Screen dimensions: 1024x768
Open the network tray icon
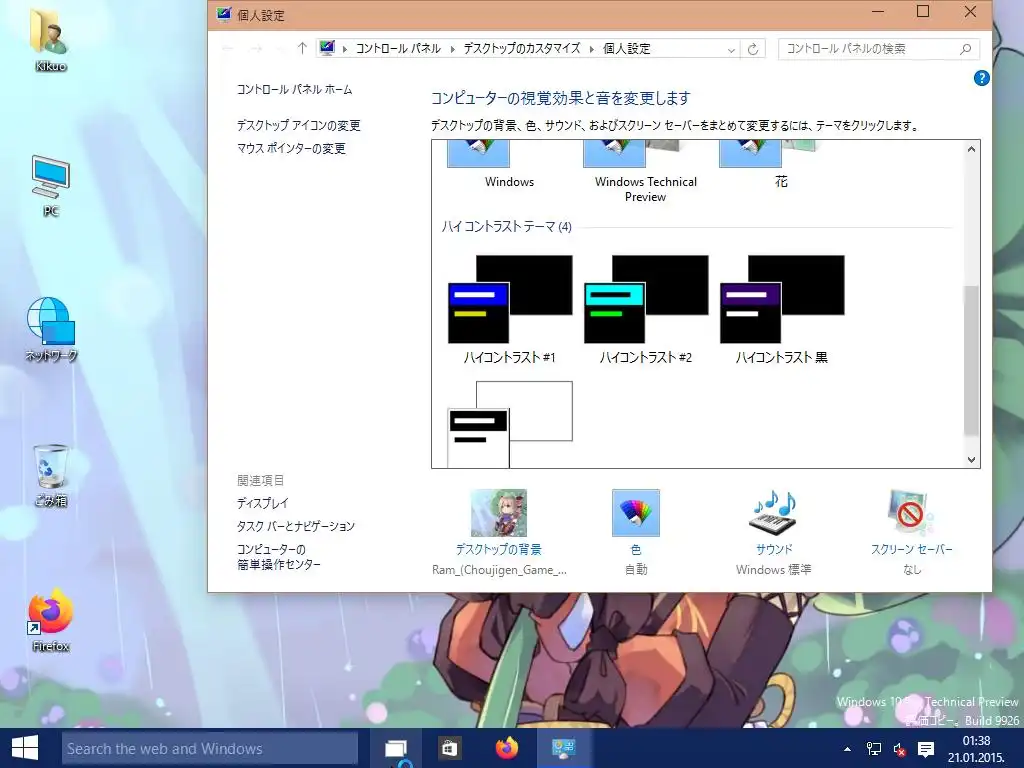click(x=873, y=749)
